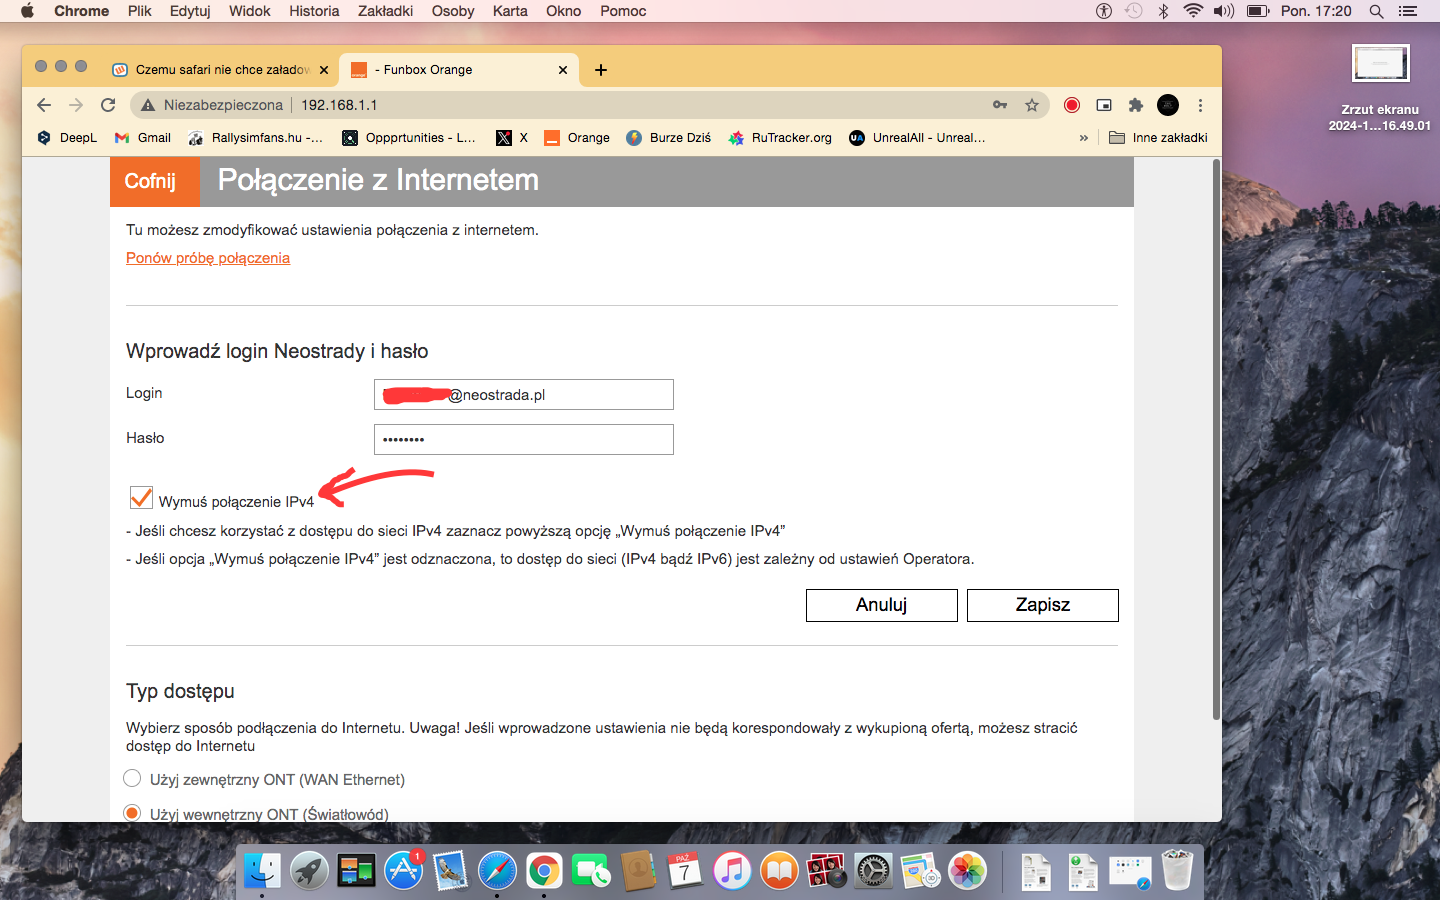Switch to the Czemu safari nie chce tab

(220, 70)
